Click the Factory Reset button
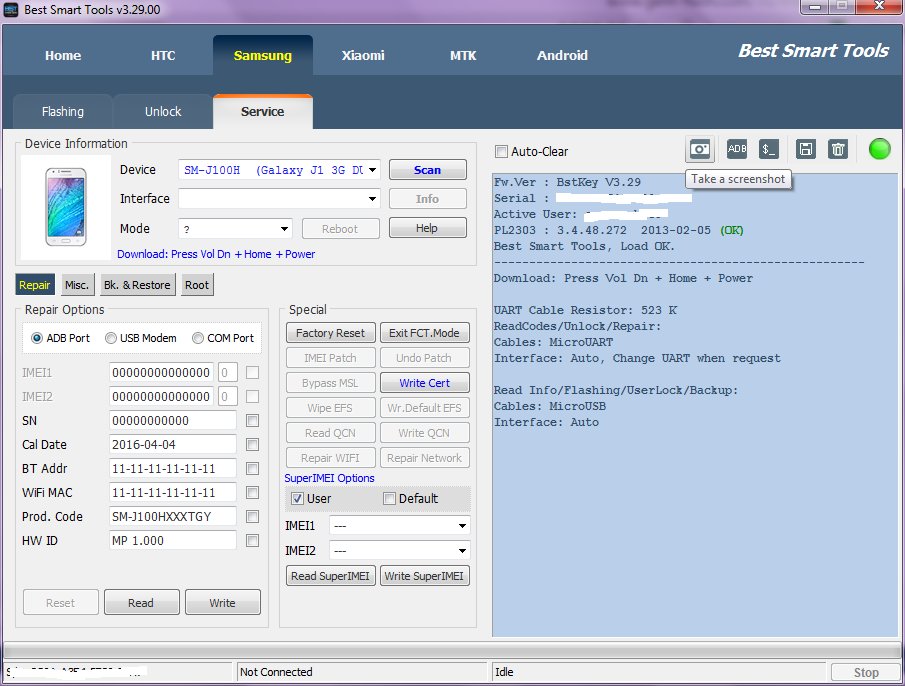 pyautogui.click(x=331, y=333)
